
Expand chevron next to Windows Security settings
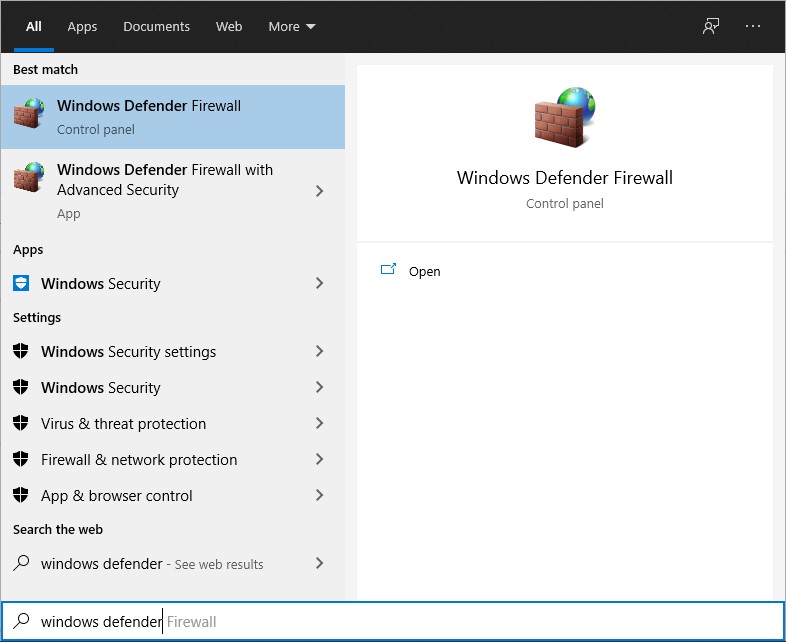point(319,351)
